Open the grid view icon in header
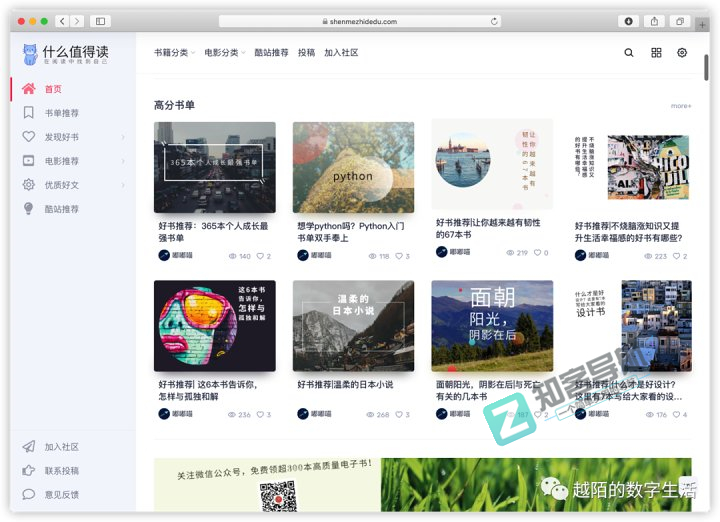The width and height of the screenshot is (720, 522). click(656, 53)
